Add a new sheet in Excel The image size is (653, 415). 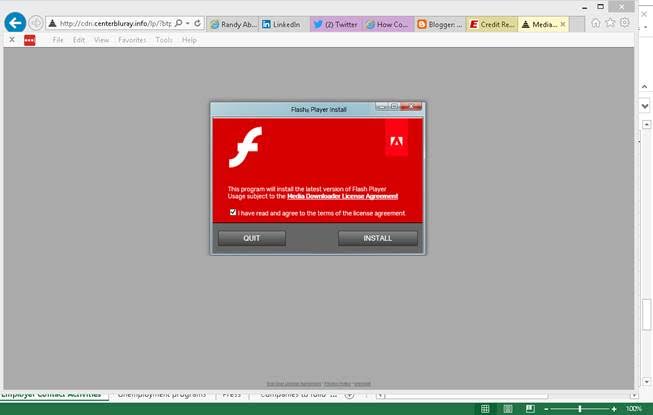(350, 395)
